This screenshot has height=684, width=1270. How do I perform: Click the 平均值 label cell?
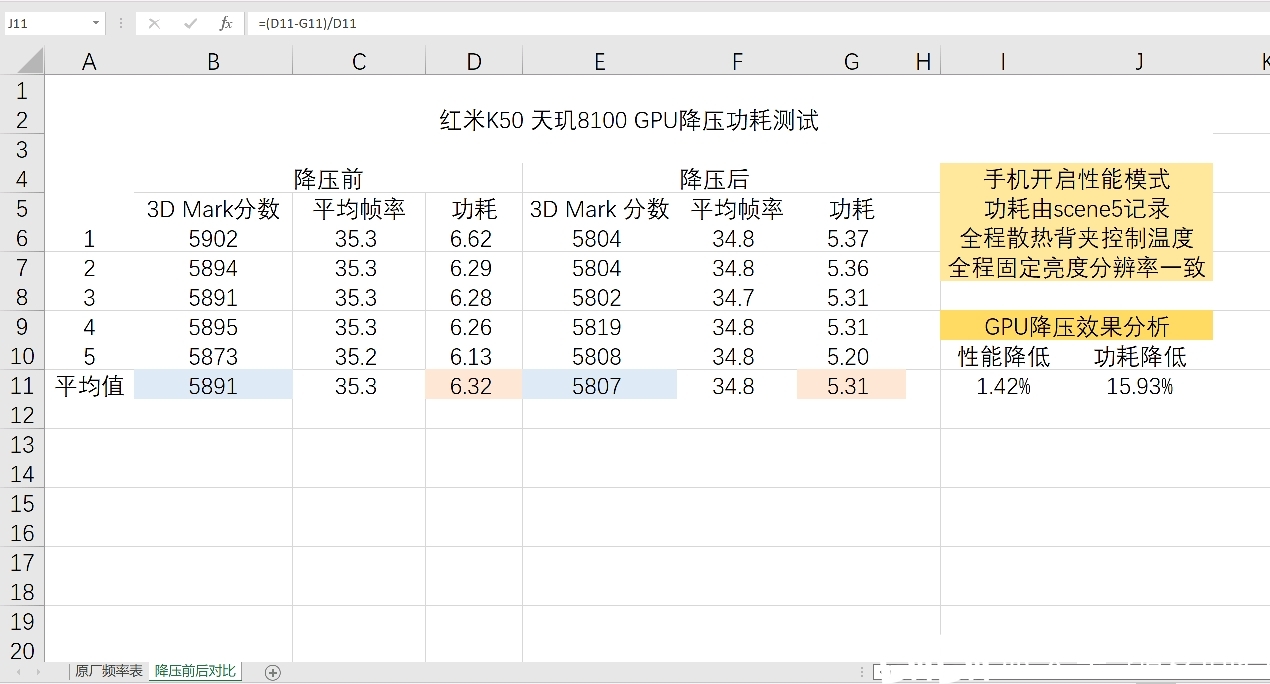(89, 385)
